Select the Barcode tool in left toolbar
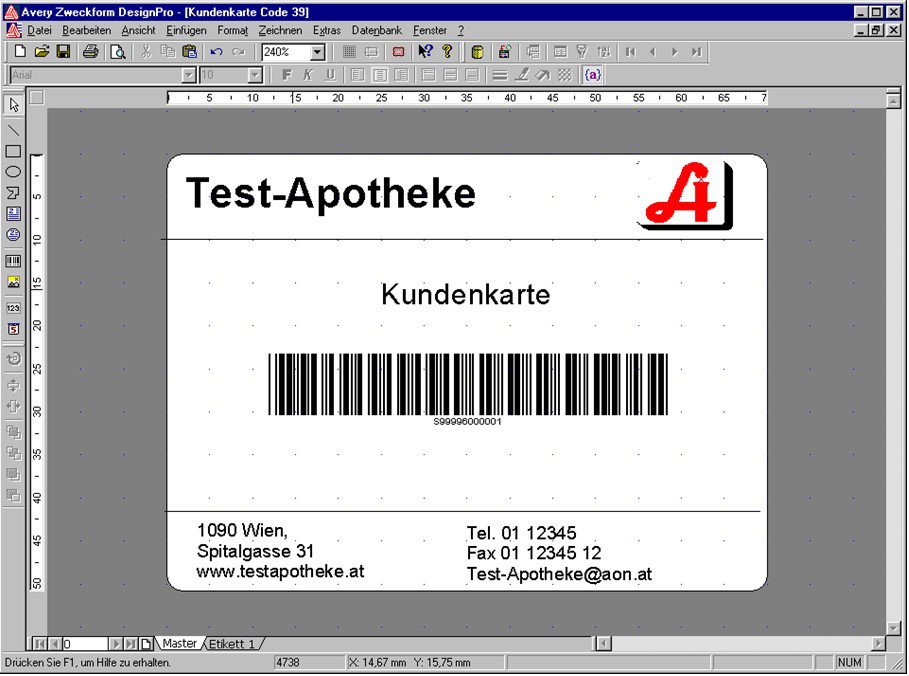The width and height of the screenshot is (909, 676). click(x=13, y=261)
